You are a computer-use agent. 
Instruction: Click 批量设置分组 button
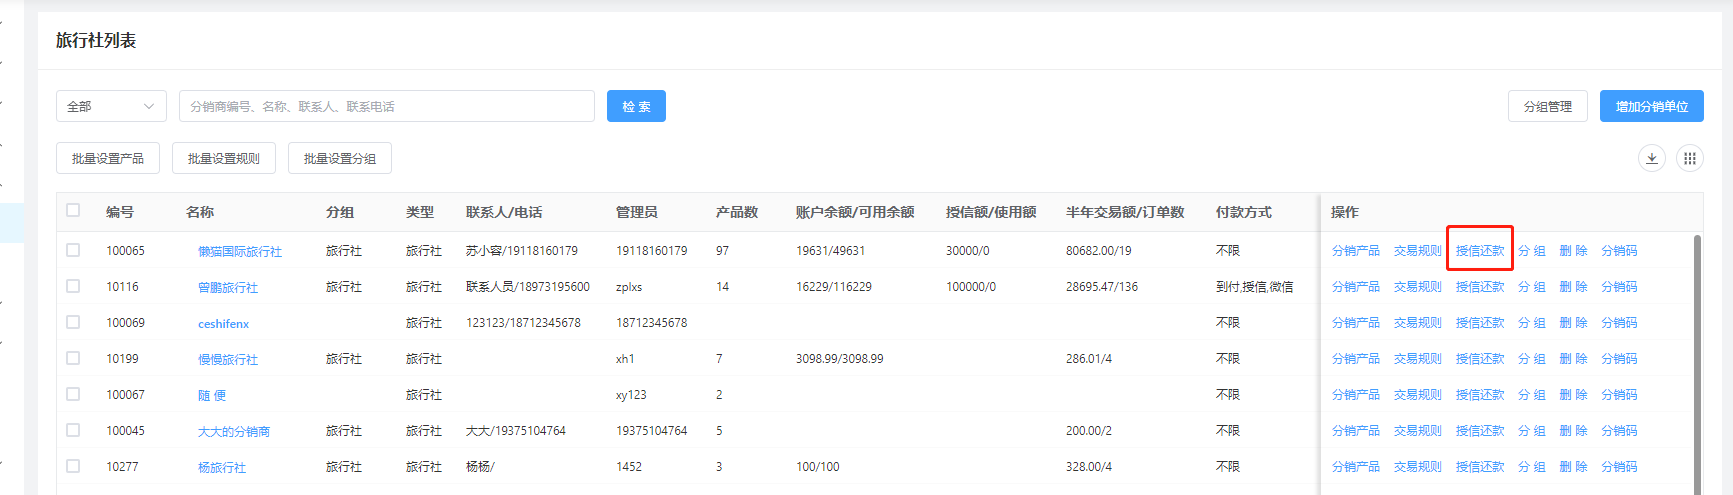pos(340,158)
